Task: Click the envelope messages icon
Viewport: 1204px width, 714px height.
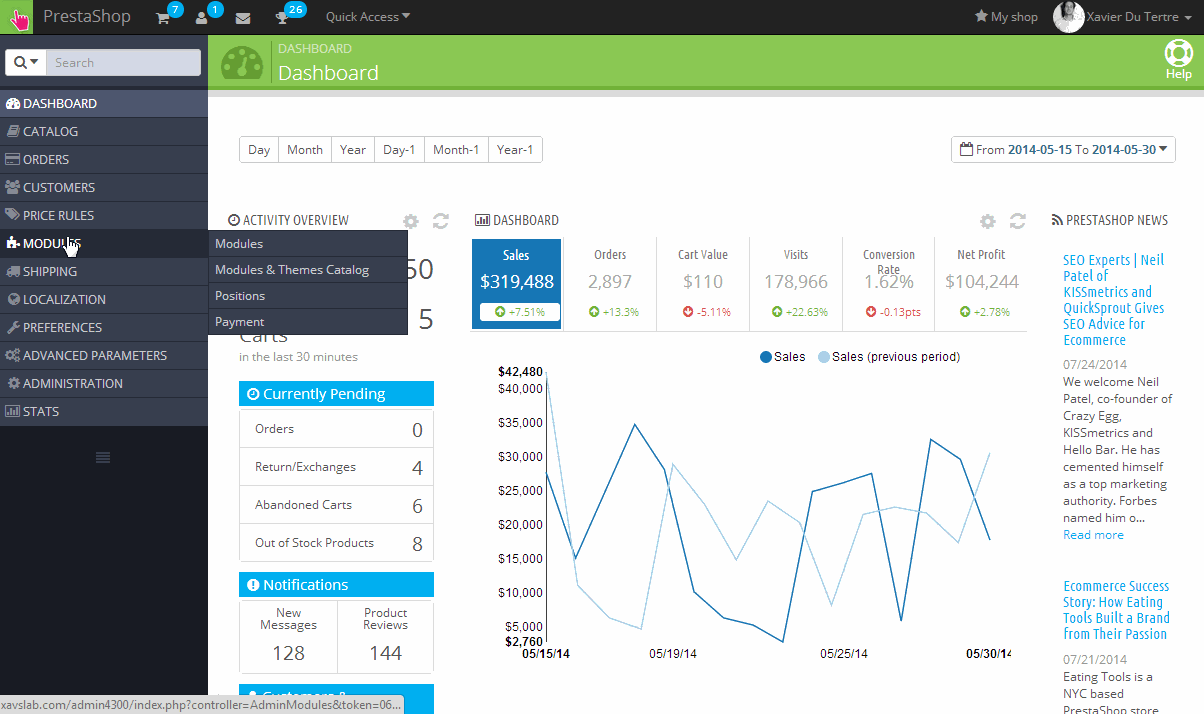Action: pos(243,18)
